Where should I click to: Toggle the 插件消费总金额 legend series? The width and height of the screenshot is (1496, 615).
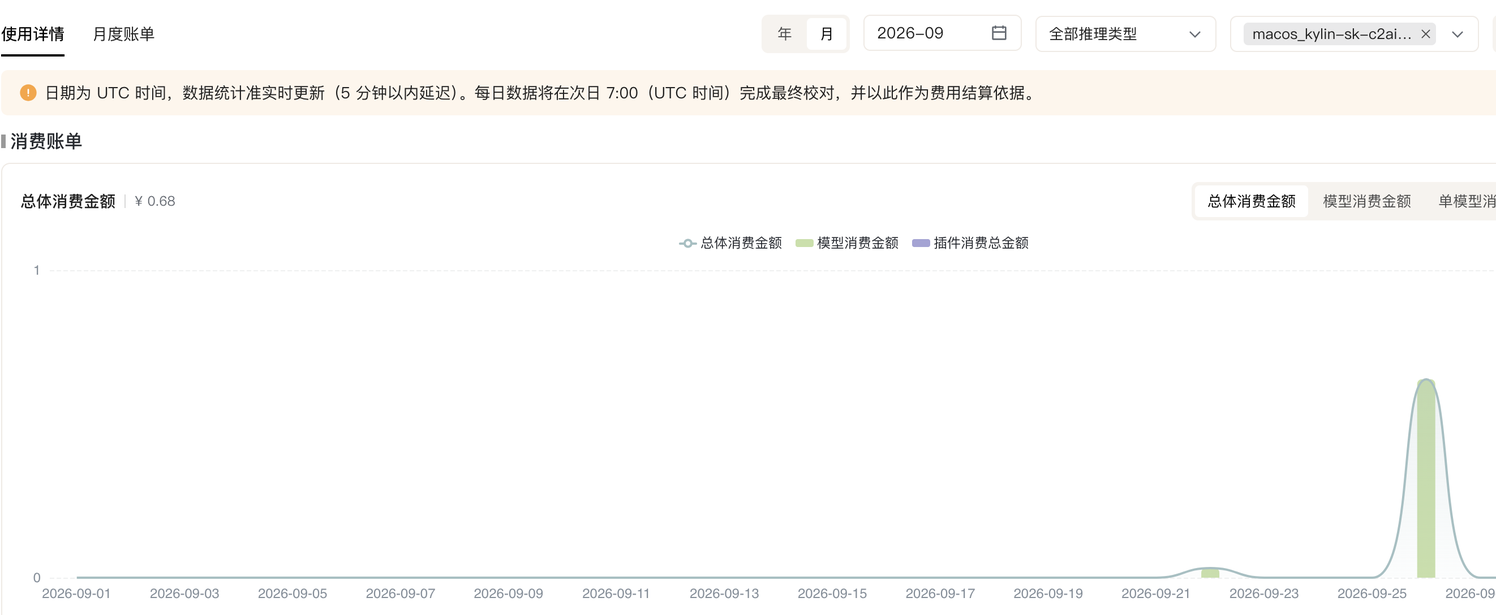point(970,243)
